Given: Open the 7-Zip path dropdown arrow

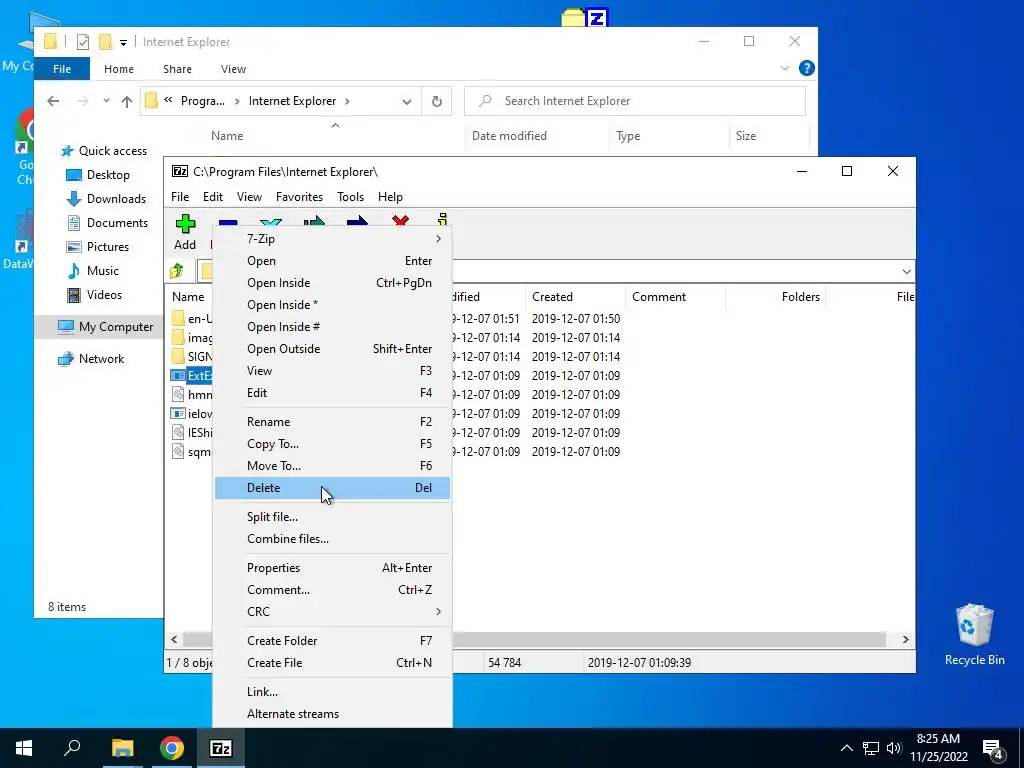Looking at the screenshot, I should [906, 272].
